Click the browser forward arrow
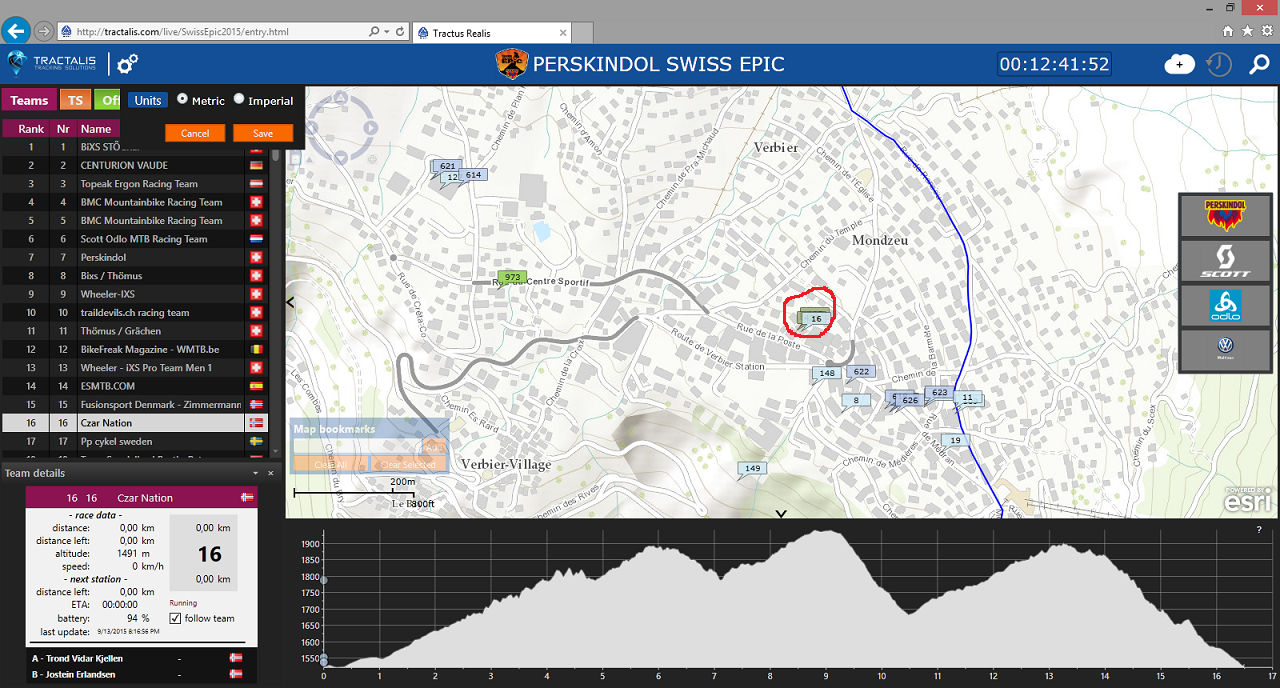1280x688 pixels. tap(44, 31)
